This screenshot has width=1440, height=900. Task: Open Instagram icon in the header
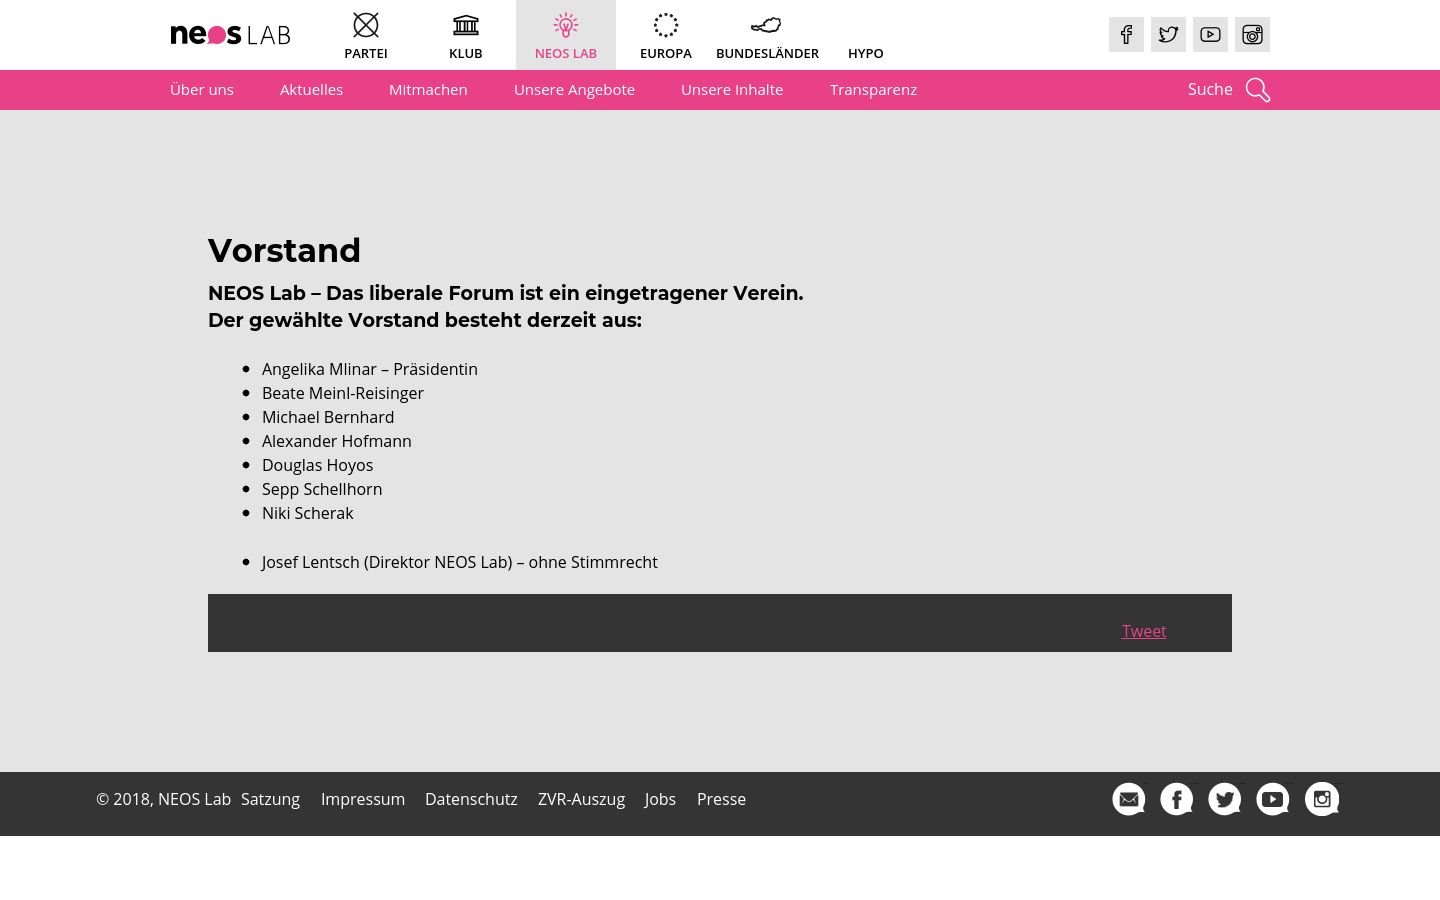coord(1252,35)
